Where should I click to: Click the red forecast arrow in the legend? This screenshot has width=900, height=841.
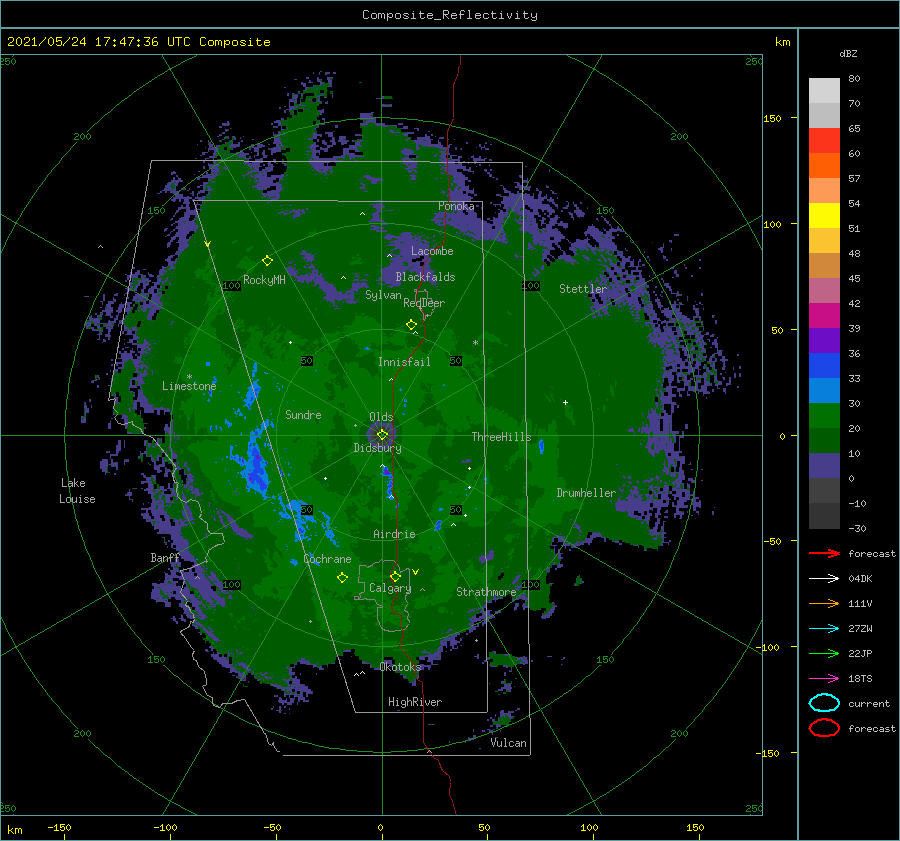(x=824, y=553)
